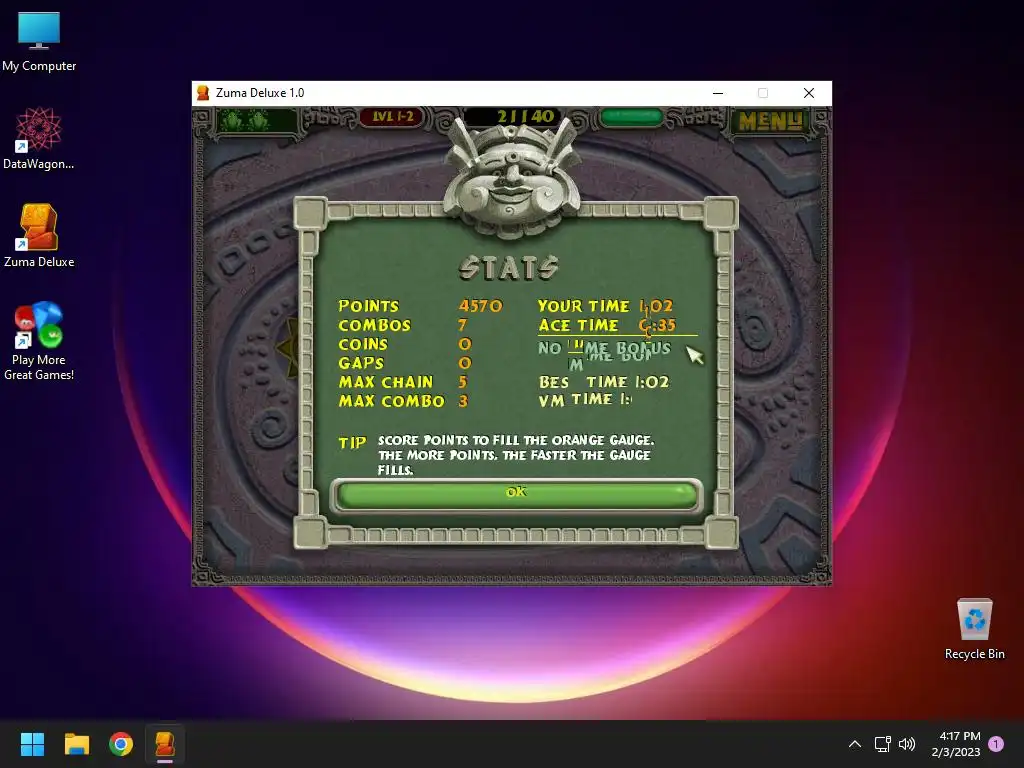
Task: Click the POINTS value 4570
Action: (x=480, y=306)
